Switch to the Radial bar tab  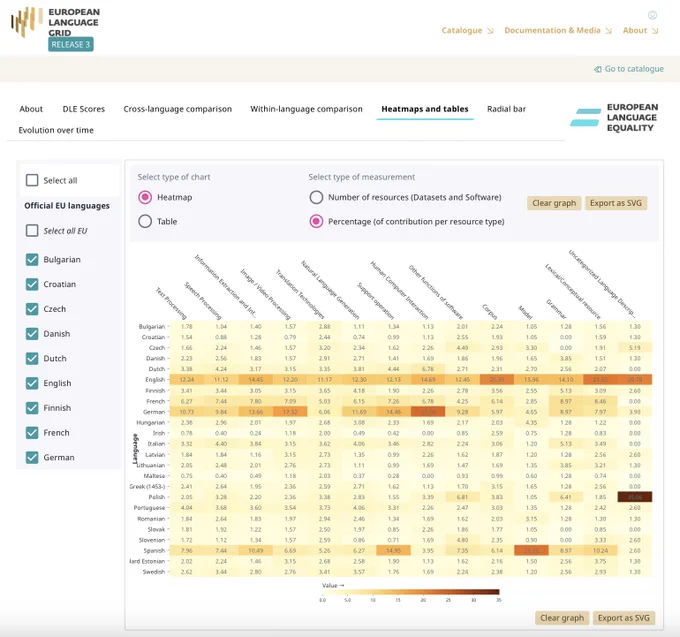(x=506, y=109)
